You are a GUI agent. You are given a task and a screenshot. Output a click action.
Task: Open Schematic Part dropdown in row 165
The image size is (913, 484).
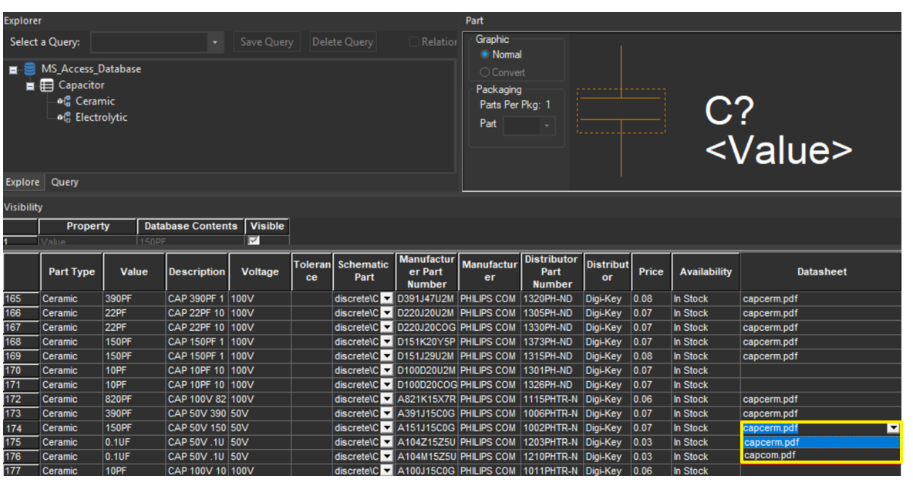click(x=386, y=299)
